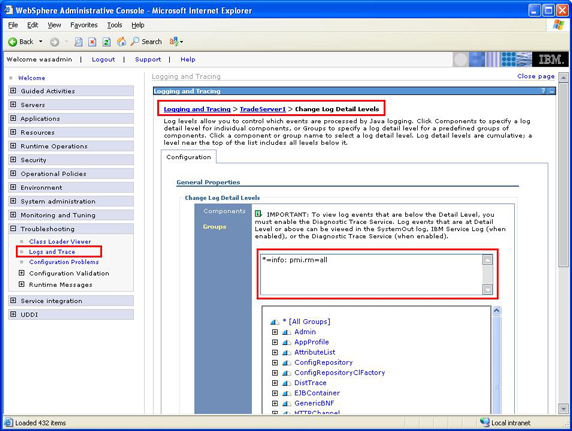The image size is (572, 431).
Task: Click the Home icon in toolbar
Action: [x=121, y=42]
